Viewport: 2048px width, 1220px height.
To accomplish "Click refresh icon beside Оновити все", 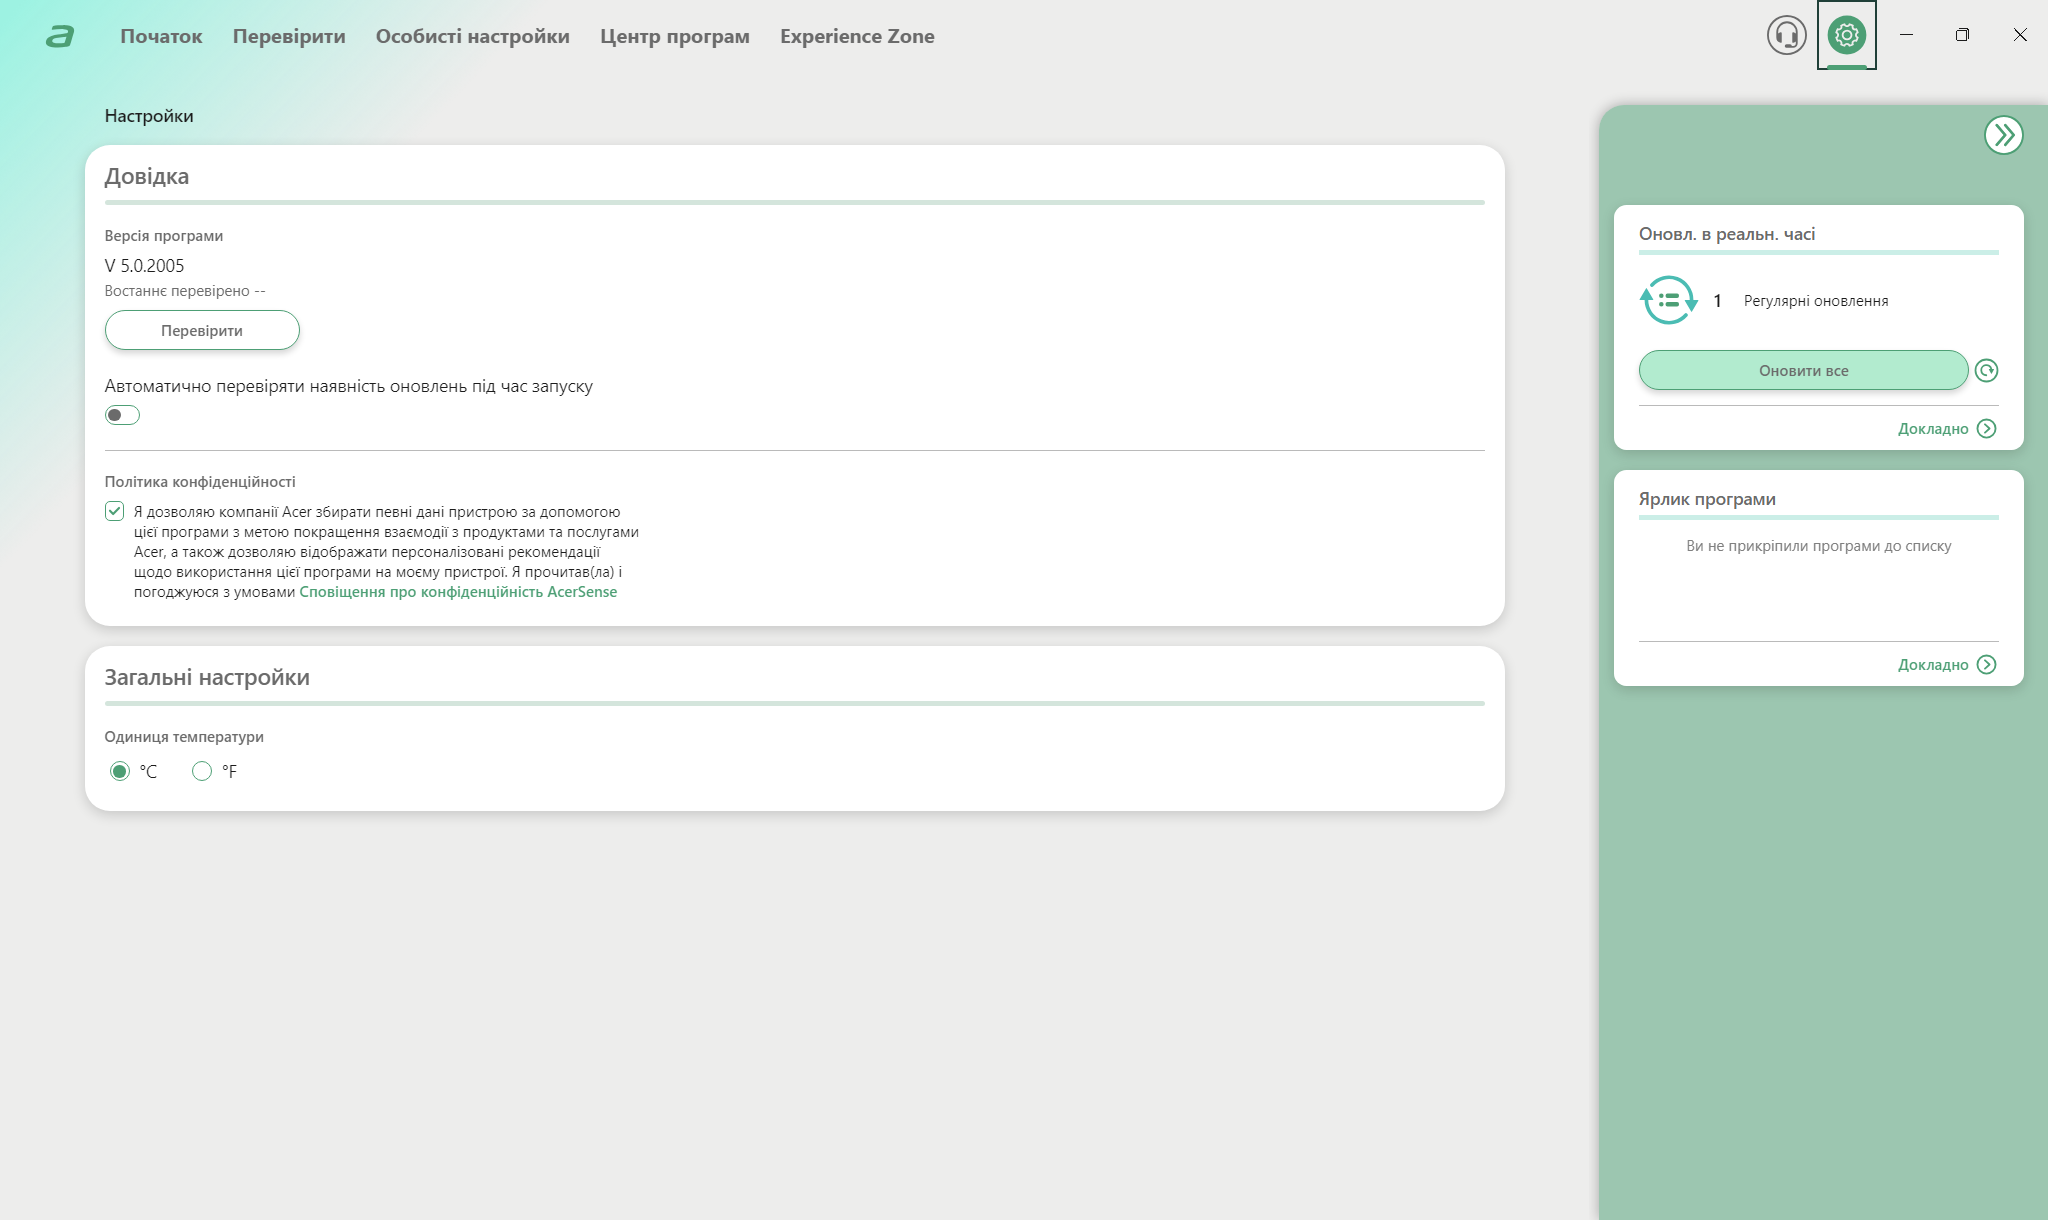I will [x=1986, y=371].
